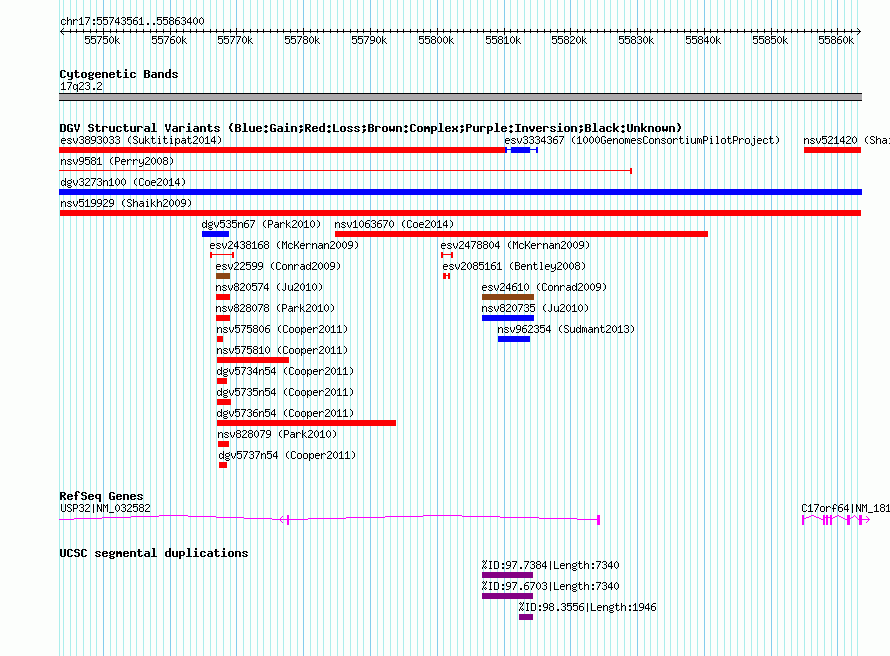Click the dgv5736n54 (Cooper2011) label
Image resolution: width=890 pixels, height=656 pixels.
[285, 413]
